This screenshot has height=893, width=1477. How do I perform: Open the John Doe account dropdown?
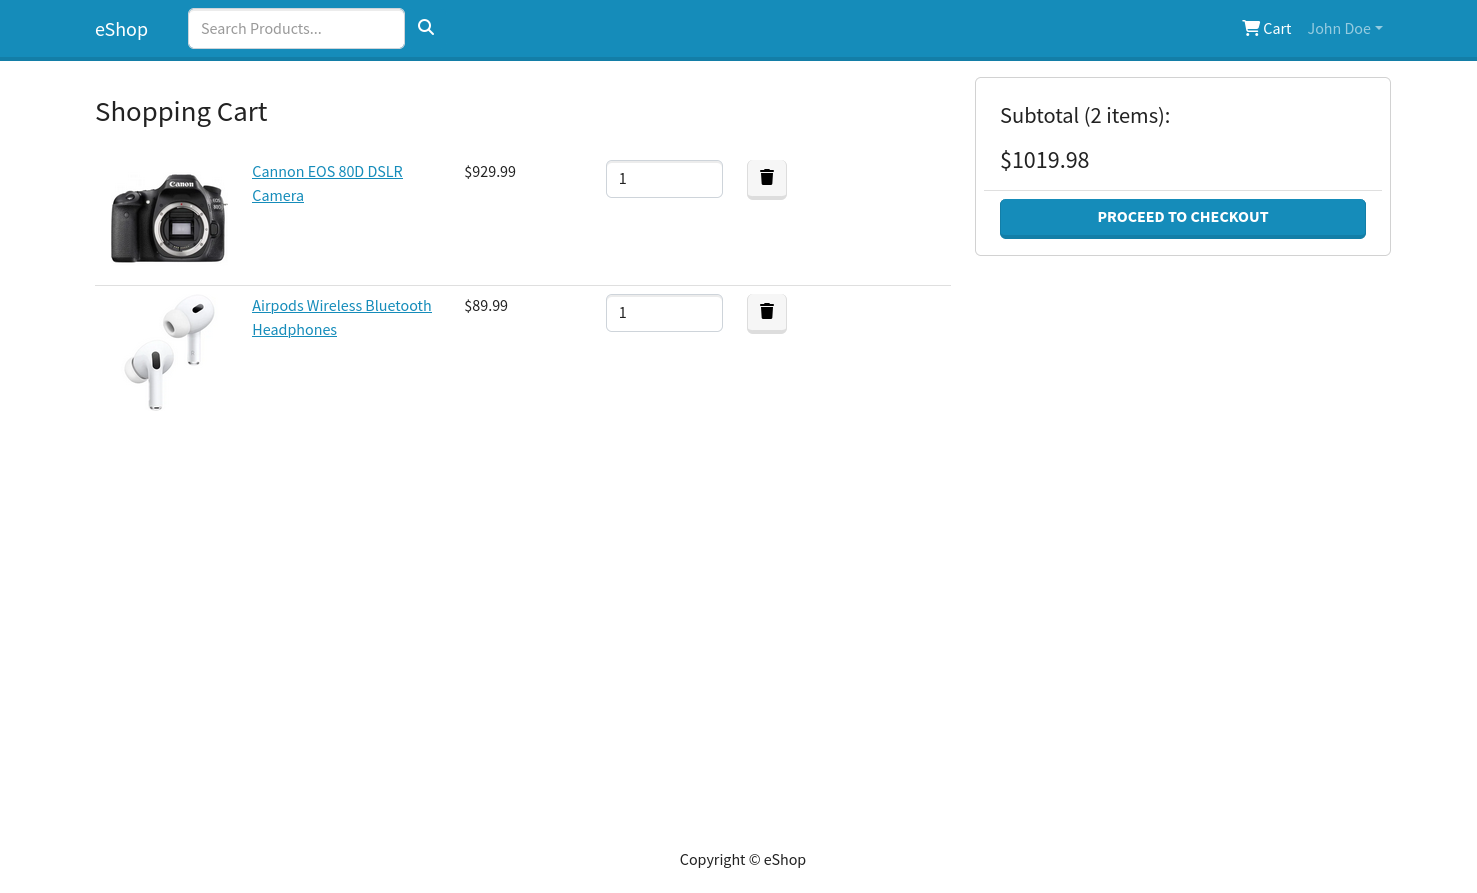coord(1344,28)
